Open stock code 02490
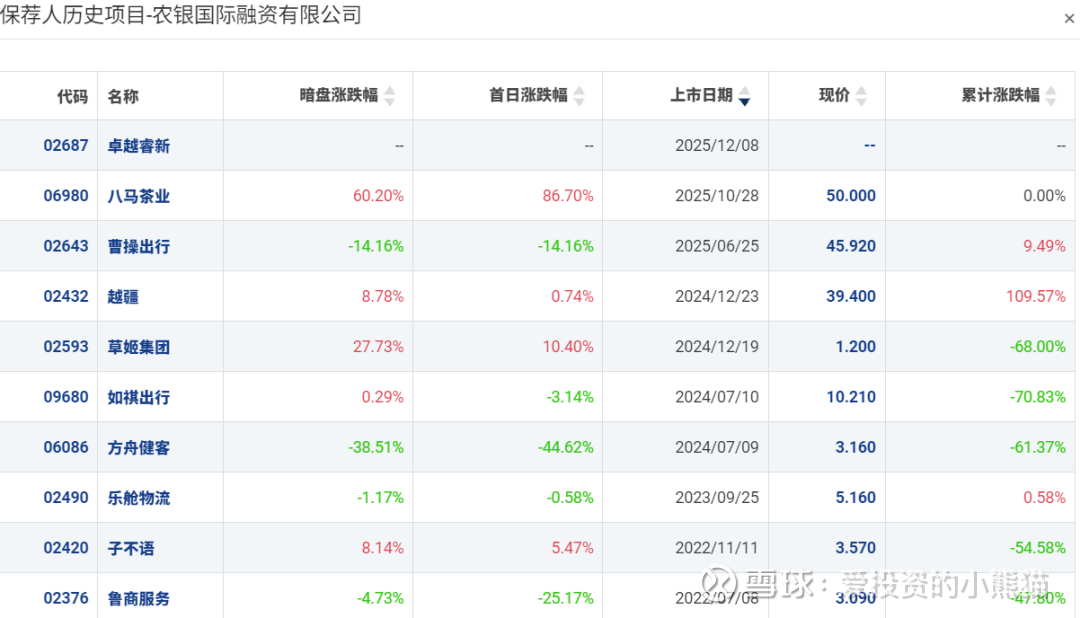 (x=66, y=497)
